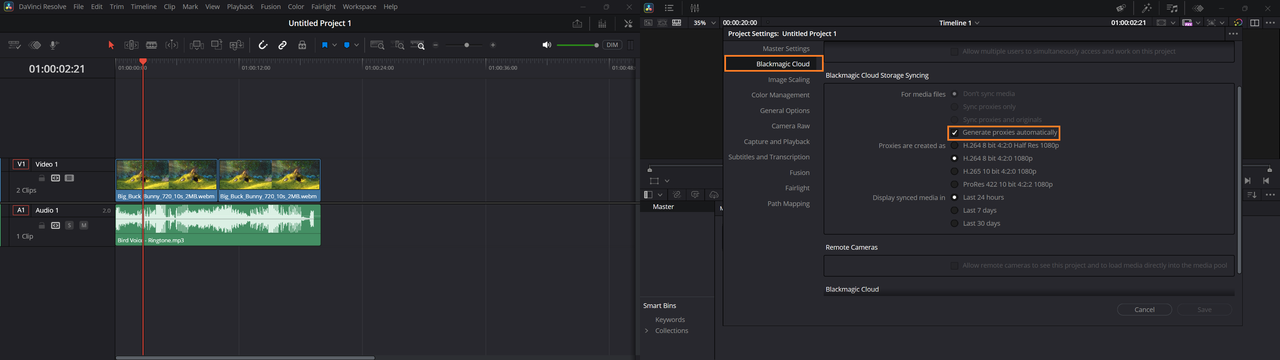1280x360 pixels.
Task: Open Quick Export icon by project title
Action: pyautogui.click(x=577, y=23)
